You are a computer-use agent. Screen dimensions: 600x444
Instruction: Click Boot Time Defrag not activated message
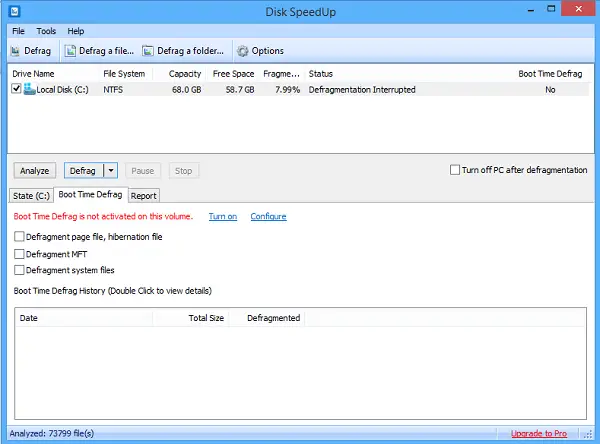coord(103,216)
